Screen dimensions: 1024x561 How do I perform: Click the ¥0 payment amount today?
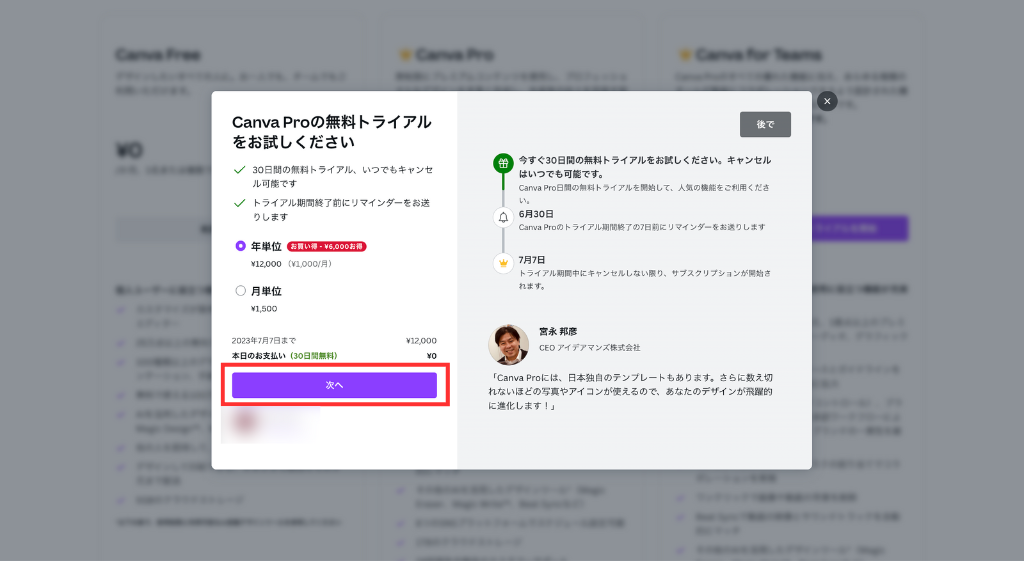432,356
